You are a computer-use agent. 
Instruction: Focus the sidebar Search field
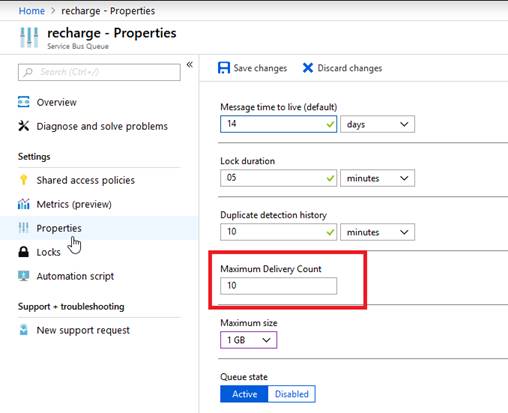point(99,72)
